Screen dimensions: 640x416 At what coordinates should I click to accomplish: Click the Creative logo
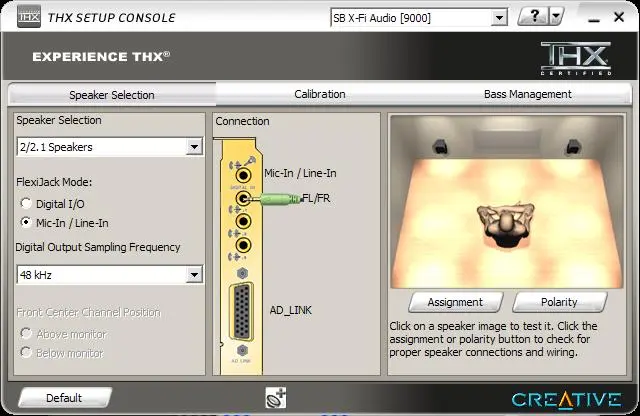[x=567, y=400]
